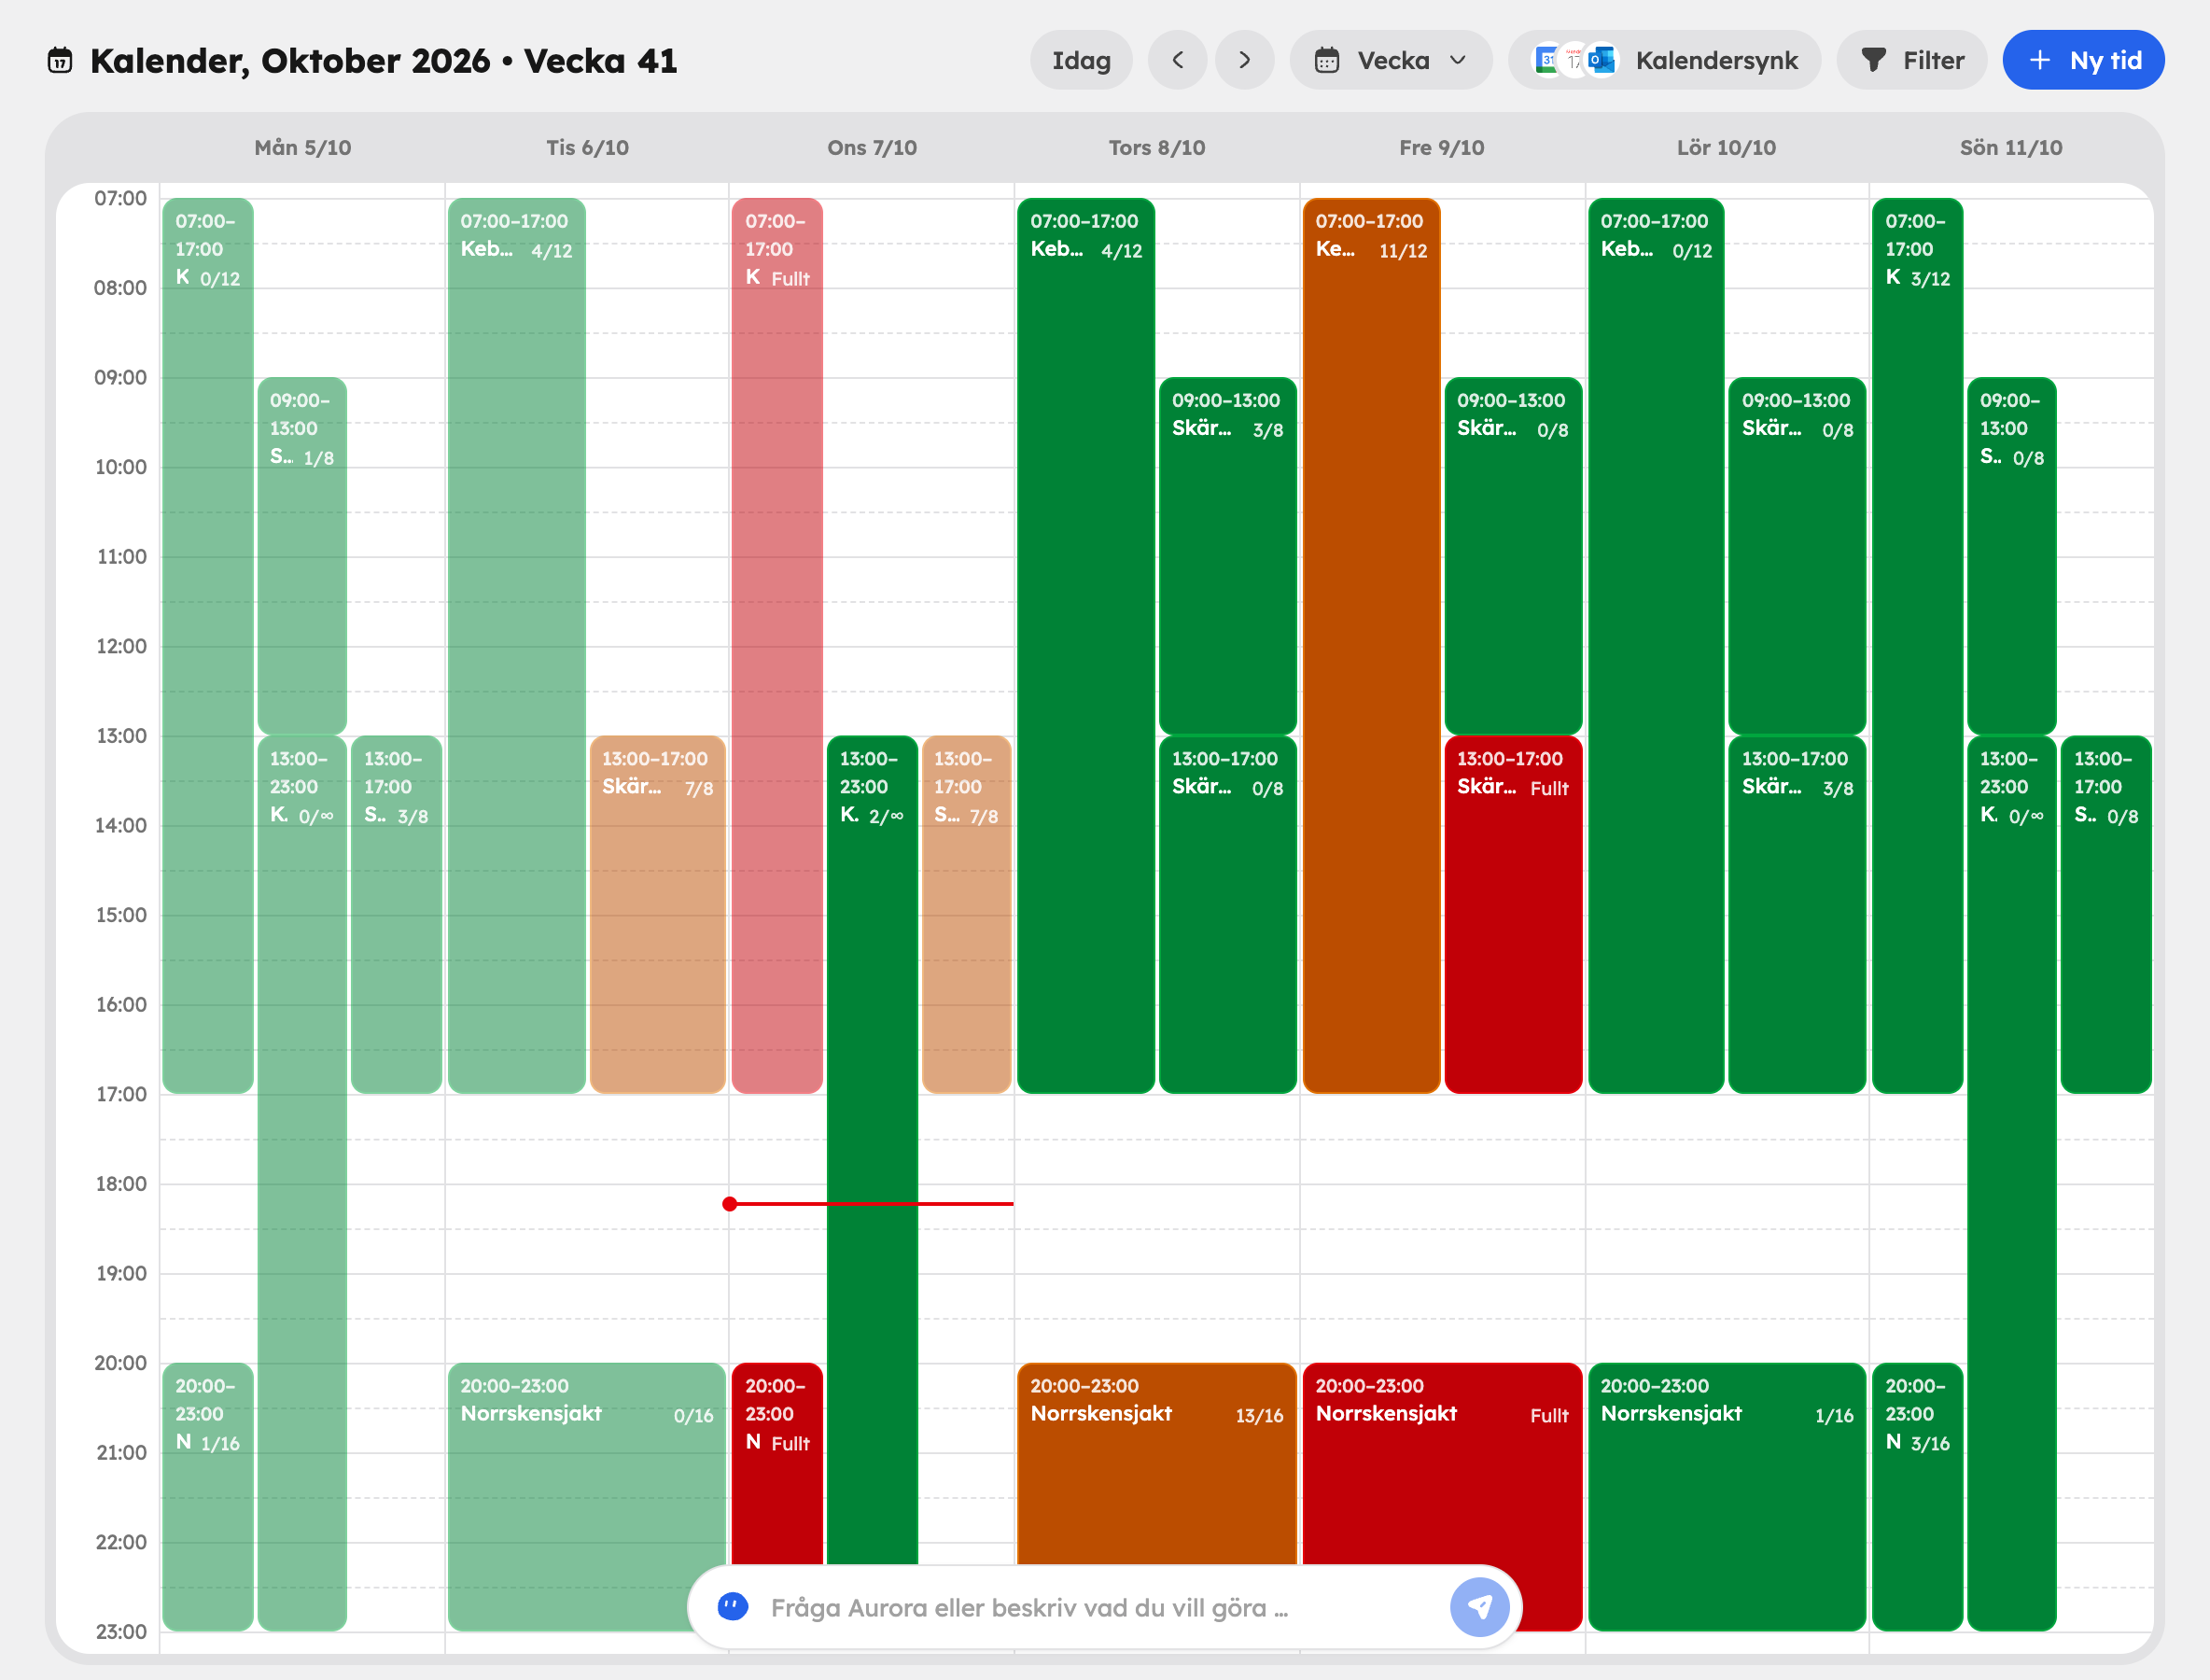Open Monday 20:00-23:00 event 1/16
The width and height of the screenshot is (2210, 1680).
click(207, 1496)
